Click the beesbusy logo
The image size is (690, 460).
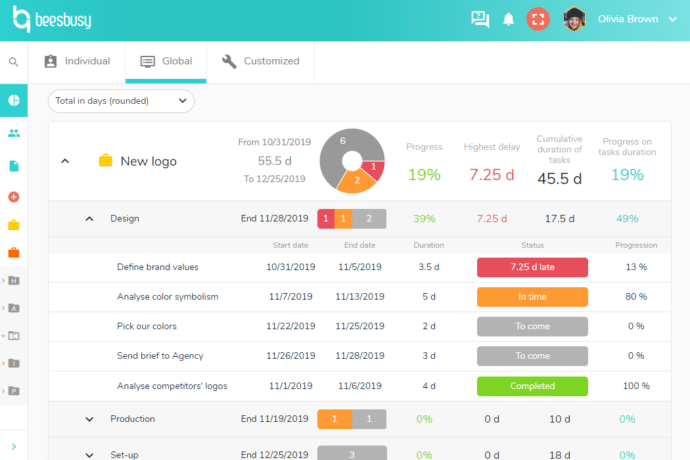52,19
